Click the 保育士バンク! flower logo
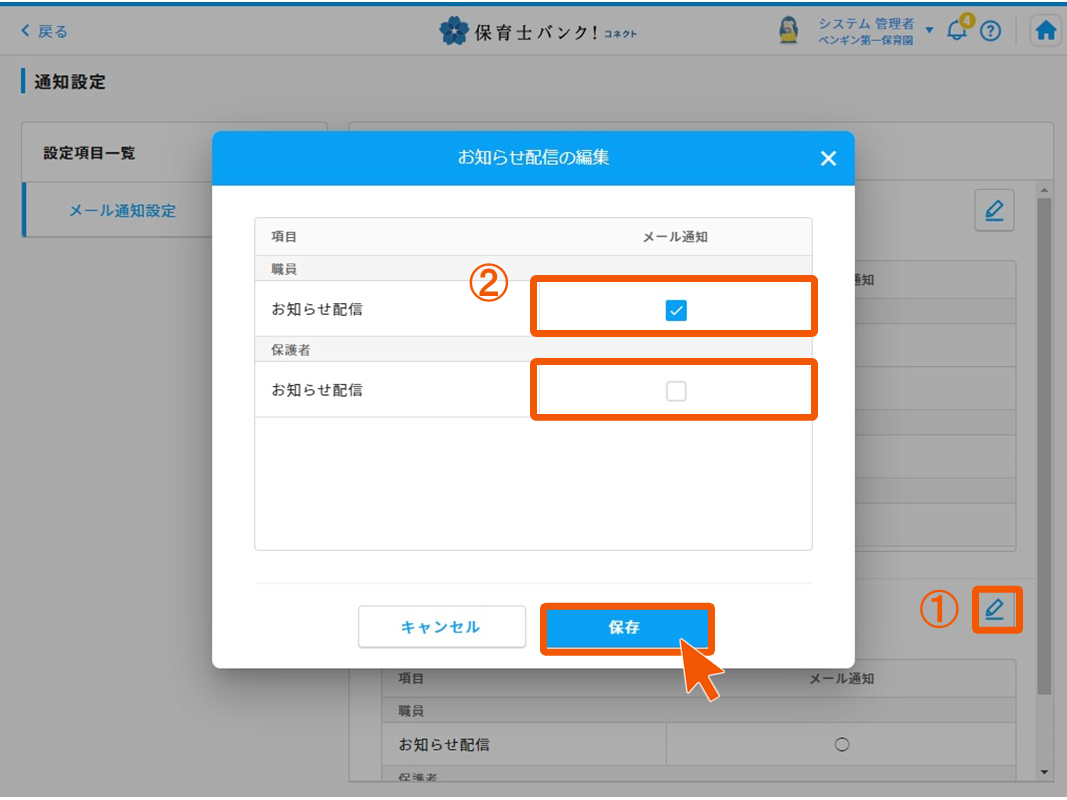 [453, 31]
